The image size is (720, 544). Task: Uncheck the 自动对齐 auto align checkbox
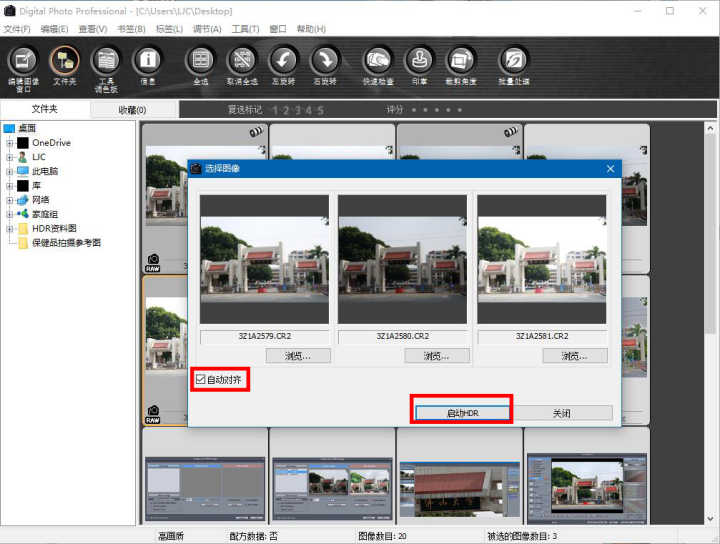tap(201, 380)
